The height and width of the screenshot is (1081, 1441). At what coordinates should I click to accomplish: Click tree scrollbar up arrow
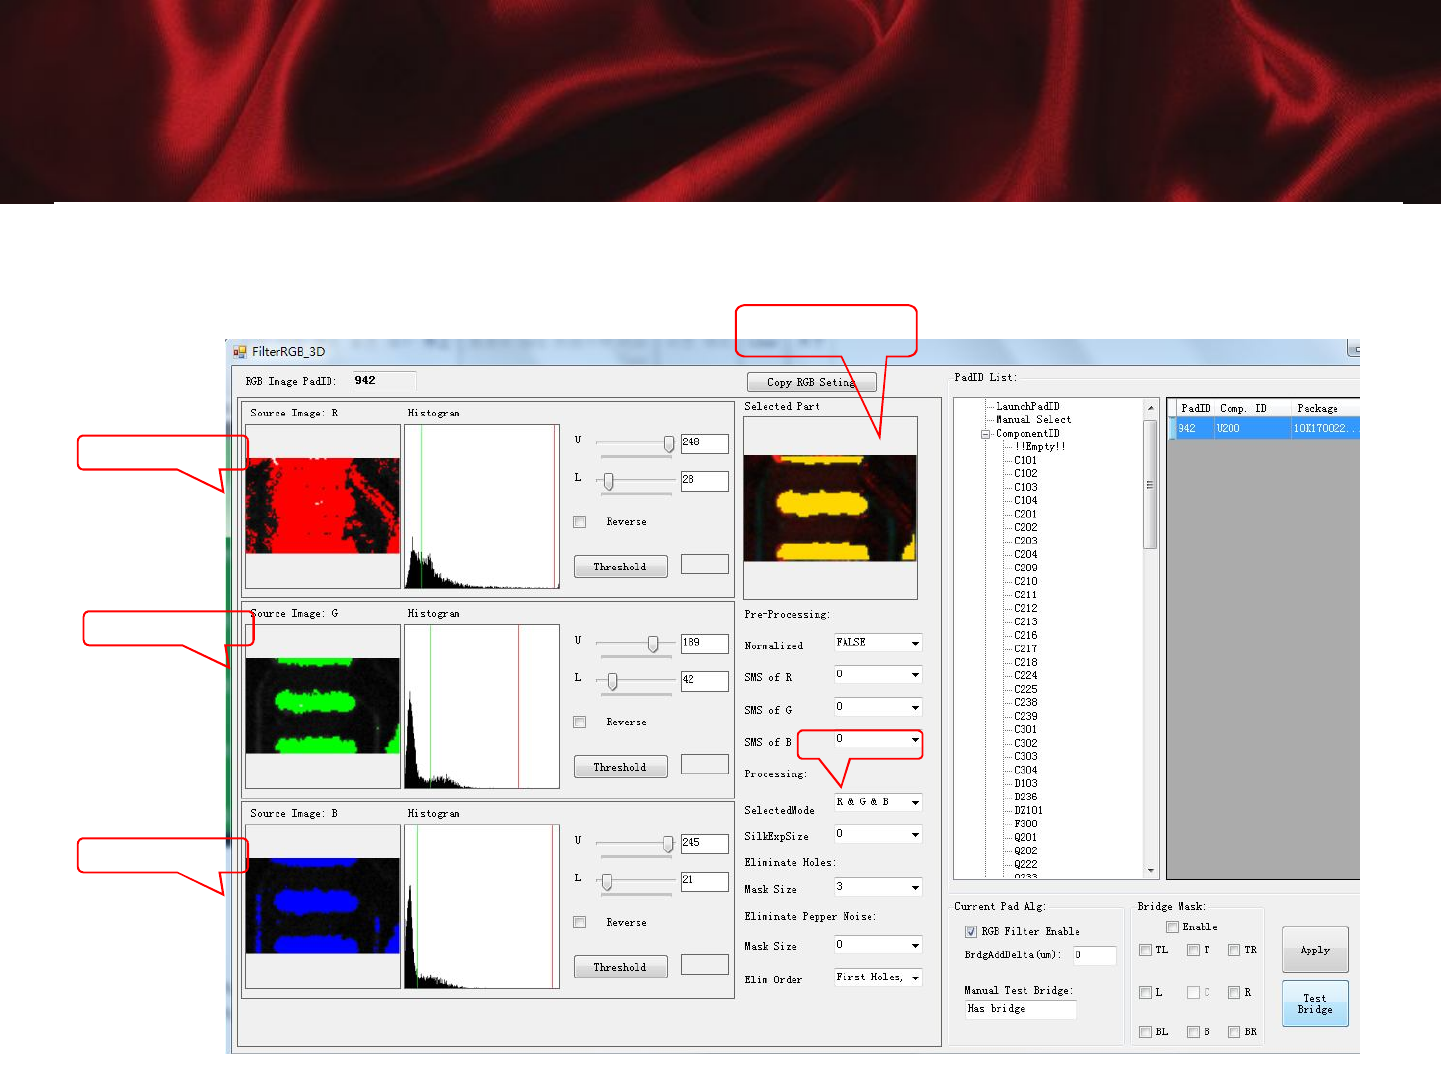pos(1151,407)
